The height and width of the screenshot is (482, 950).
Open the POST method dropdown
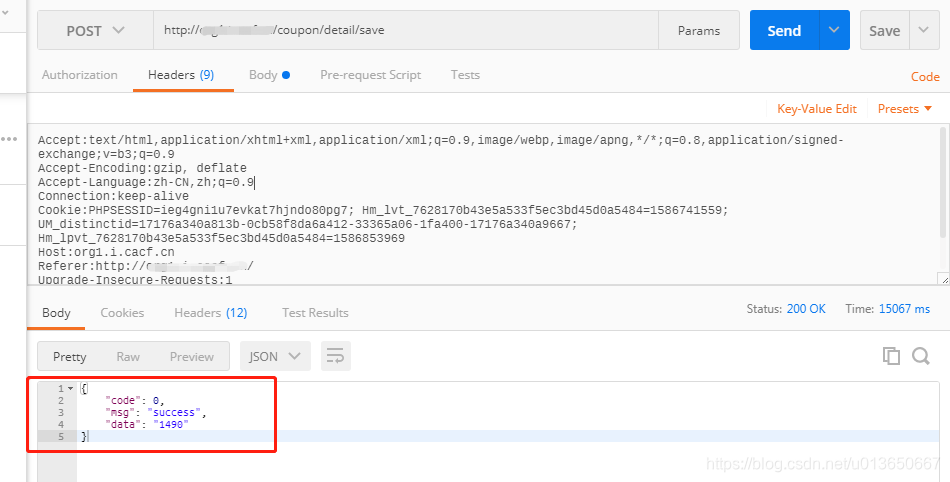click(95, 30)
